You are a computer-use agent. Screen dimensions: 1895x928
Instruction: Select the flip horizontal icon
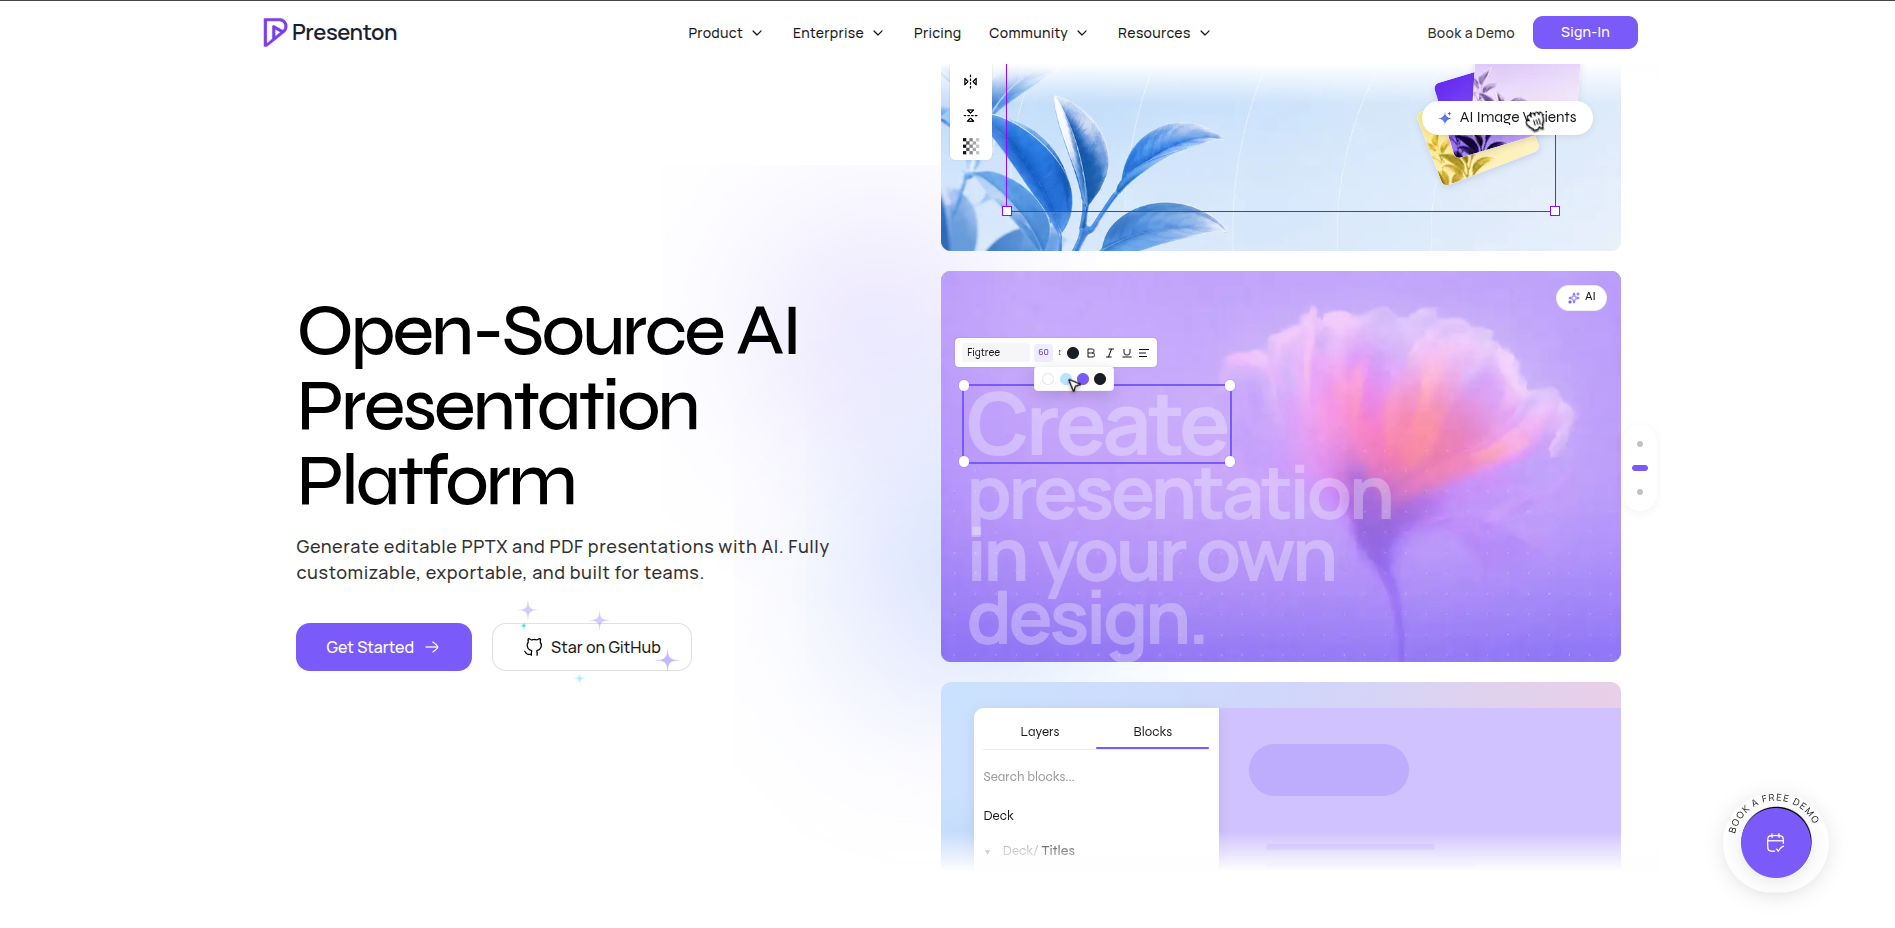click(970, 82)
